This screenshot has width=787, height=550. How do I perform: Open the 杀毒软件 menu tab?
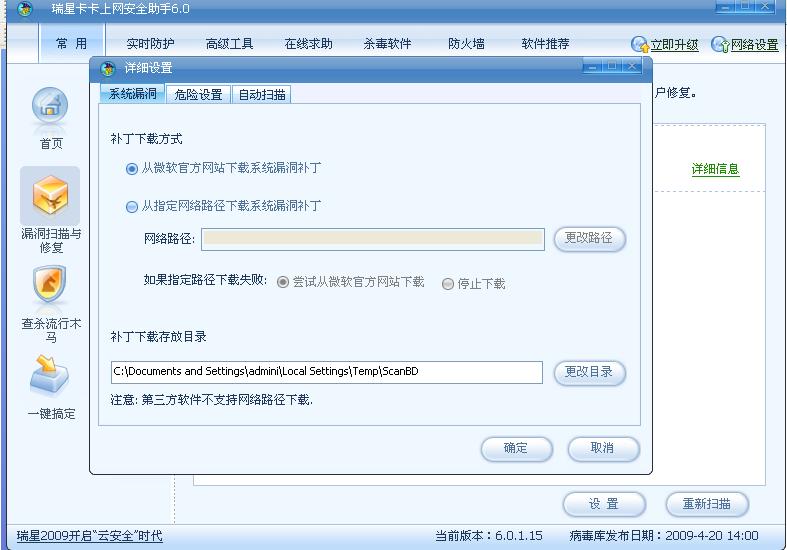(387, 44)
